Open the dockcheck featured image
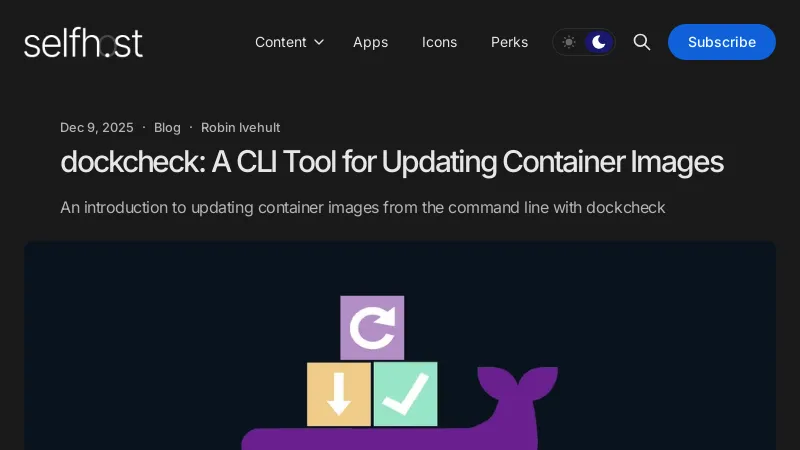The height and width of the screenshot is (450, 800). coord(400,345)
